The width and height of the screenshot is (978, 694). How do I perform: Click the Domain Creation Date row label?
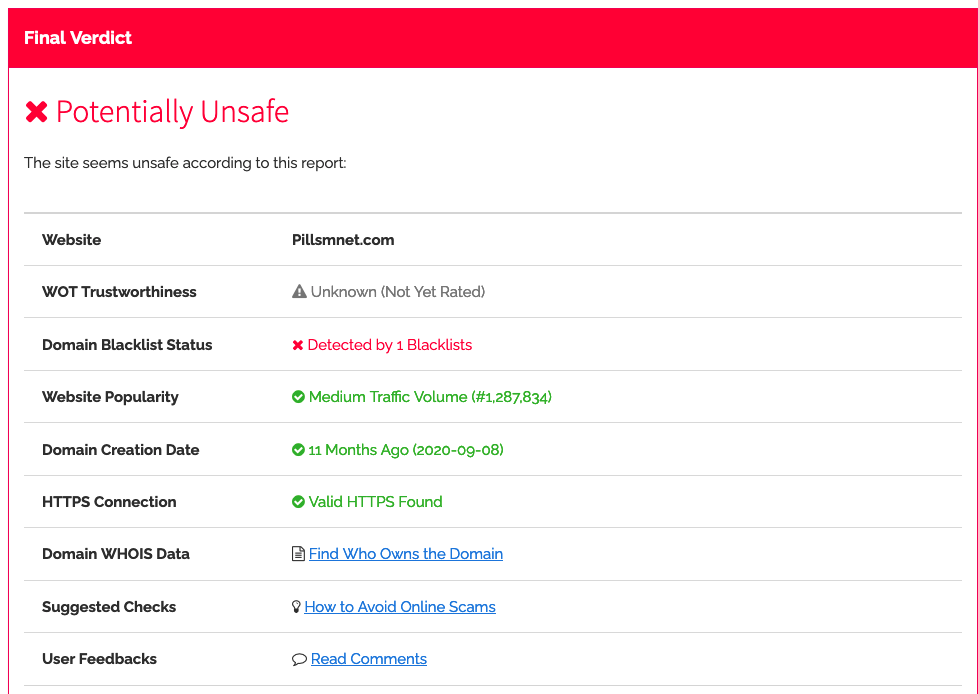(x=120, y=450)
